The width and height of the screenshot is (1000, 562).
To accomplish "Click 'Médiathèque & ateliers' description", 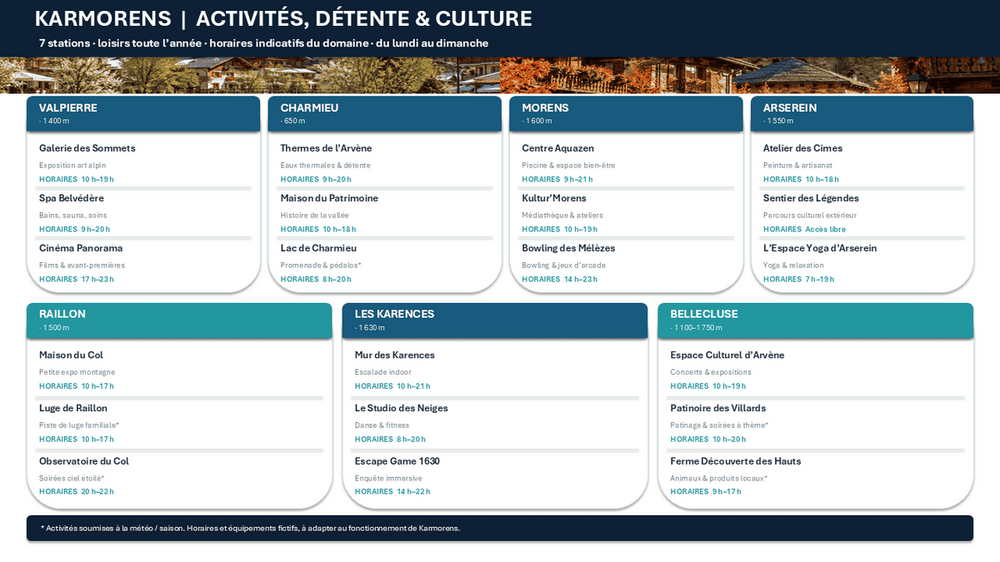I will point(562,215).
